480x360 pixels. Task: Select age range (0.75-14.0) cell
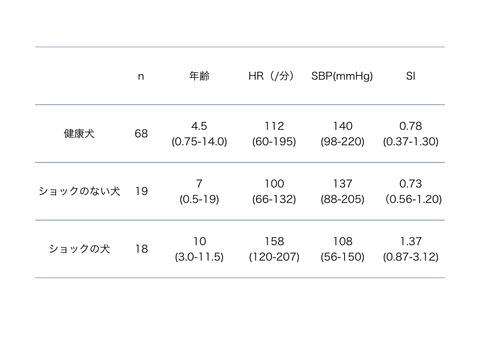(x=199, y=142)
